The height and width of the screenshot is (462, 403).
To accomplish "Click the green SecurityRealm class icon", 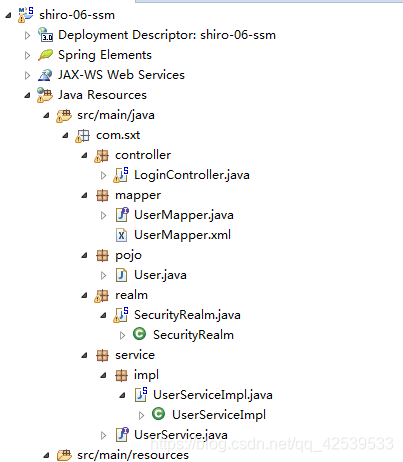I will tap(139, 334).
